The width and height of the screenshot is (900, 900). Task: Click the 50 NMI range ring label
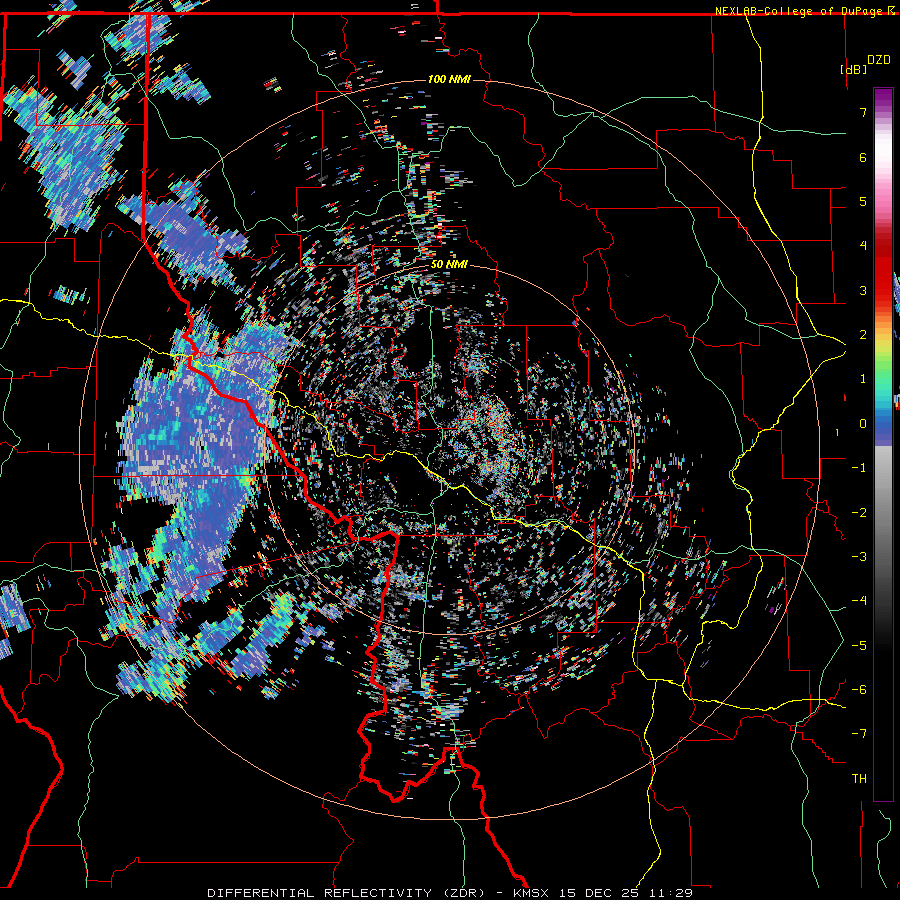pyautogui.click(x=449, y=265)
